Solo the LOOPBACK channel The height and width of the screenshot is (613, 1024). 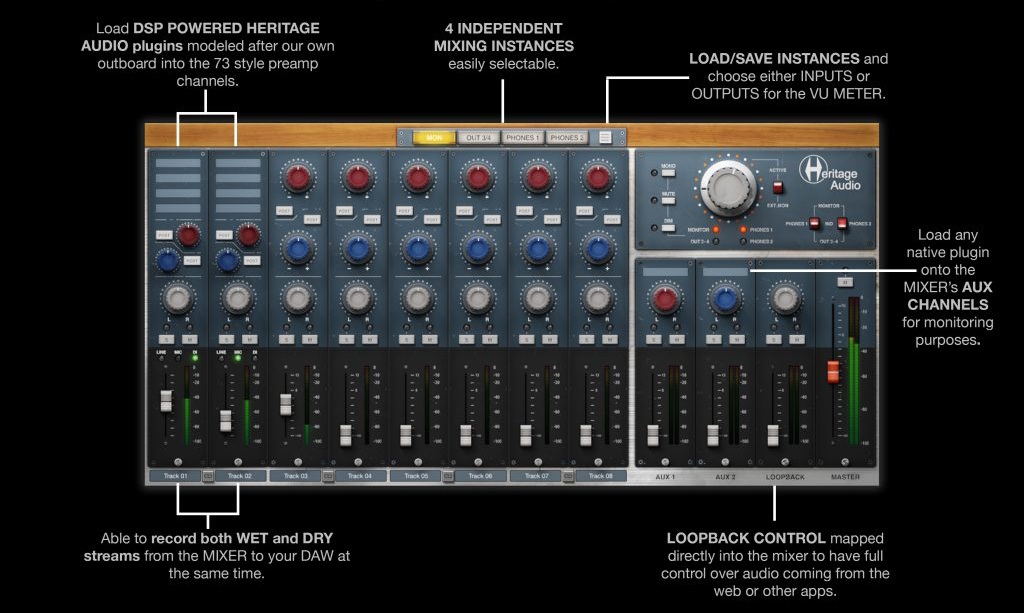[x=773, y=339]
